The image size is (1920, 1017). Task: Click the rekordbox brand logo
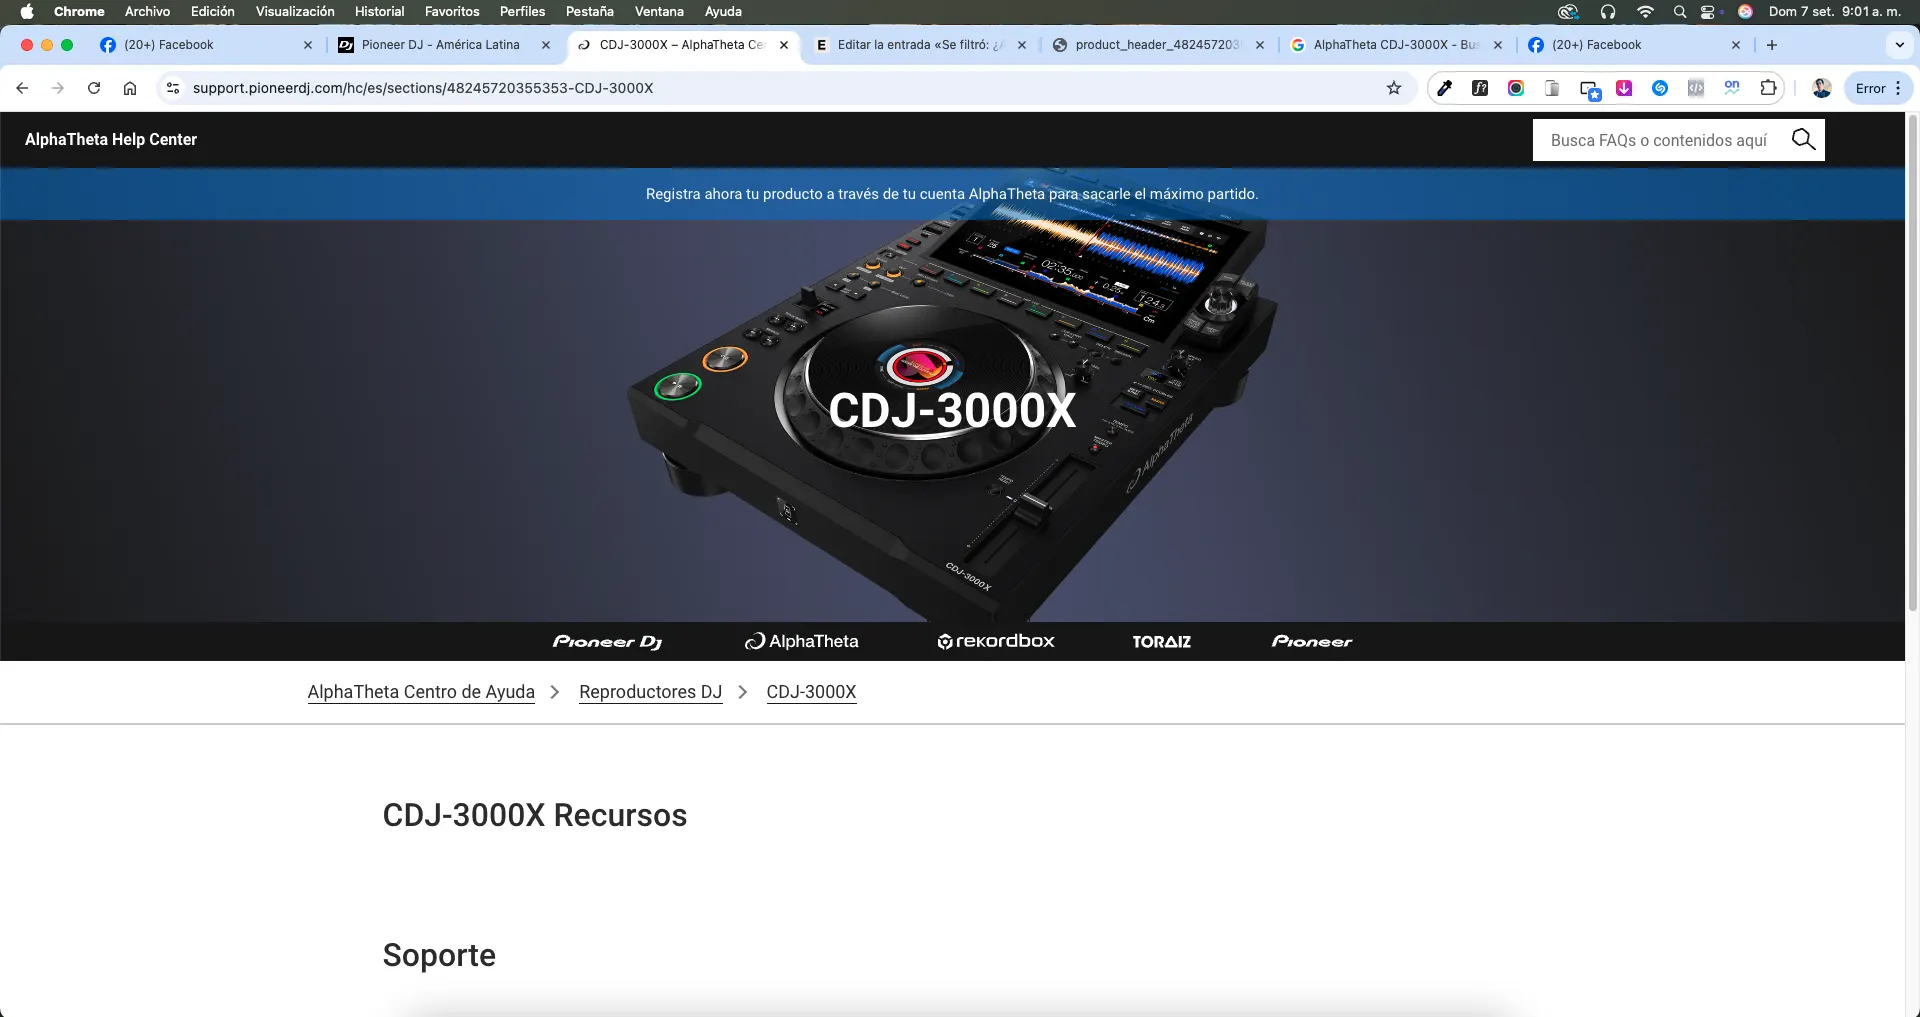click(x=996, y=641)
